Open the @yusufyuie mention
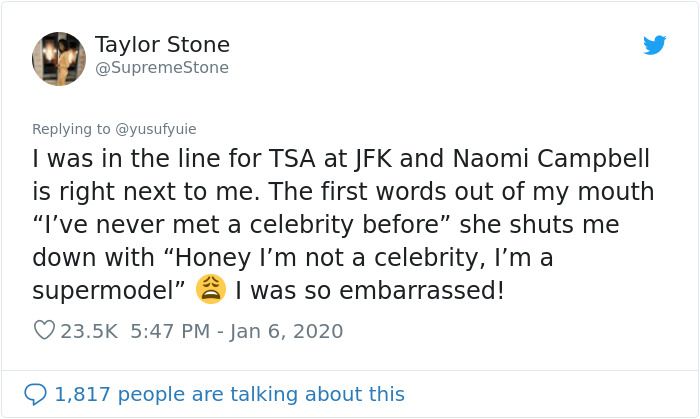 click(x=156, y=129)
